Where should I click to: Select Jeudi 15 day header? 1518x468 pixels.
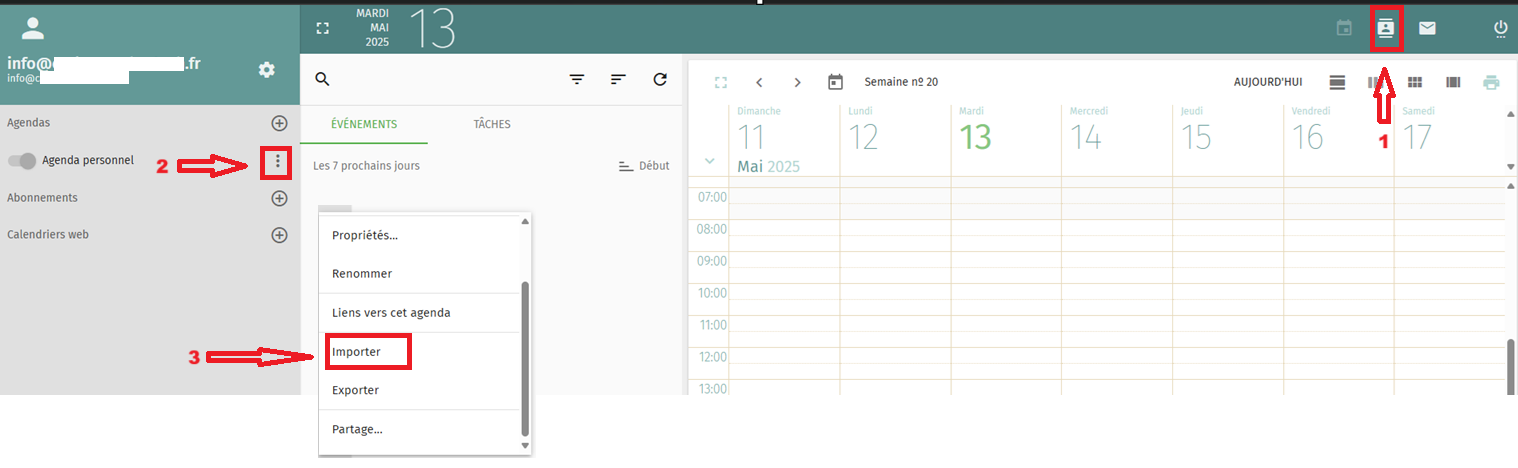click(x=1228, y=140)
